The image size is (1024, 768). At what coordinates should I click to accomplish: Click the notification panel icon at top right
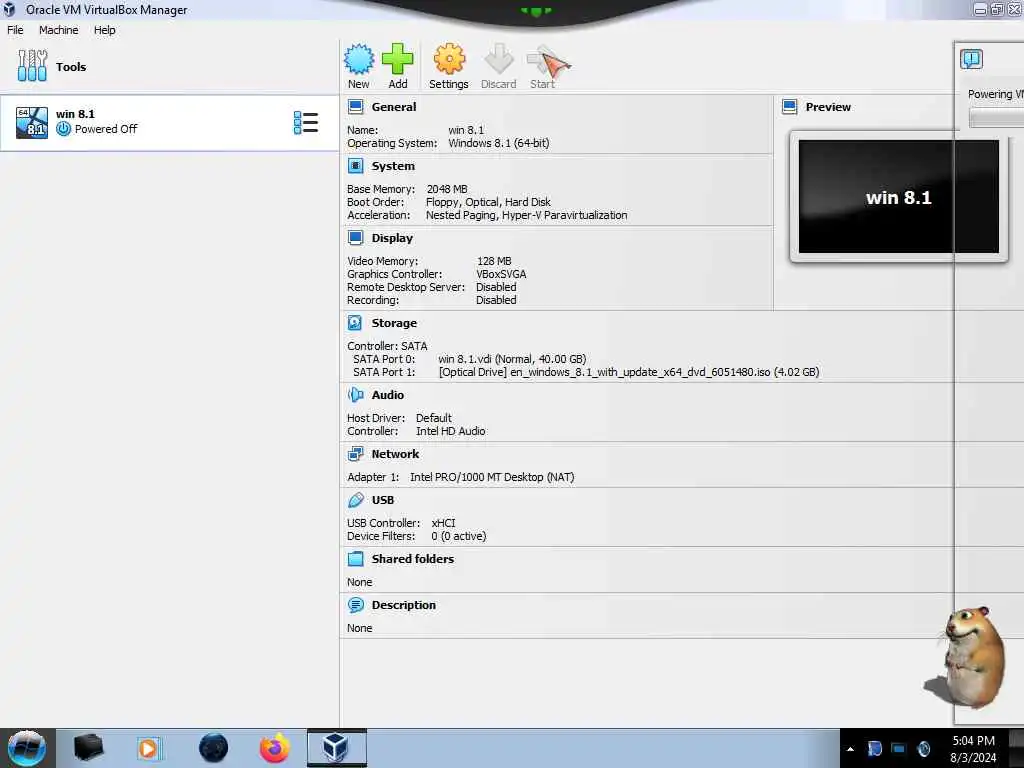click(971, 59)
